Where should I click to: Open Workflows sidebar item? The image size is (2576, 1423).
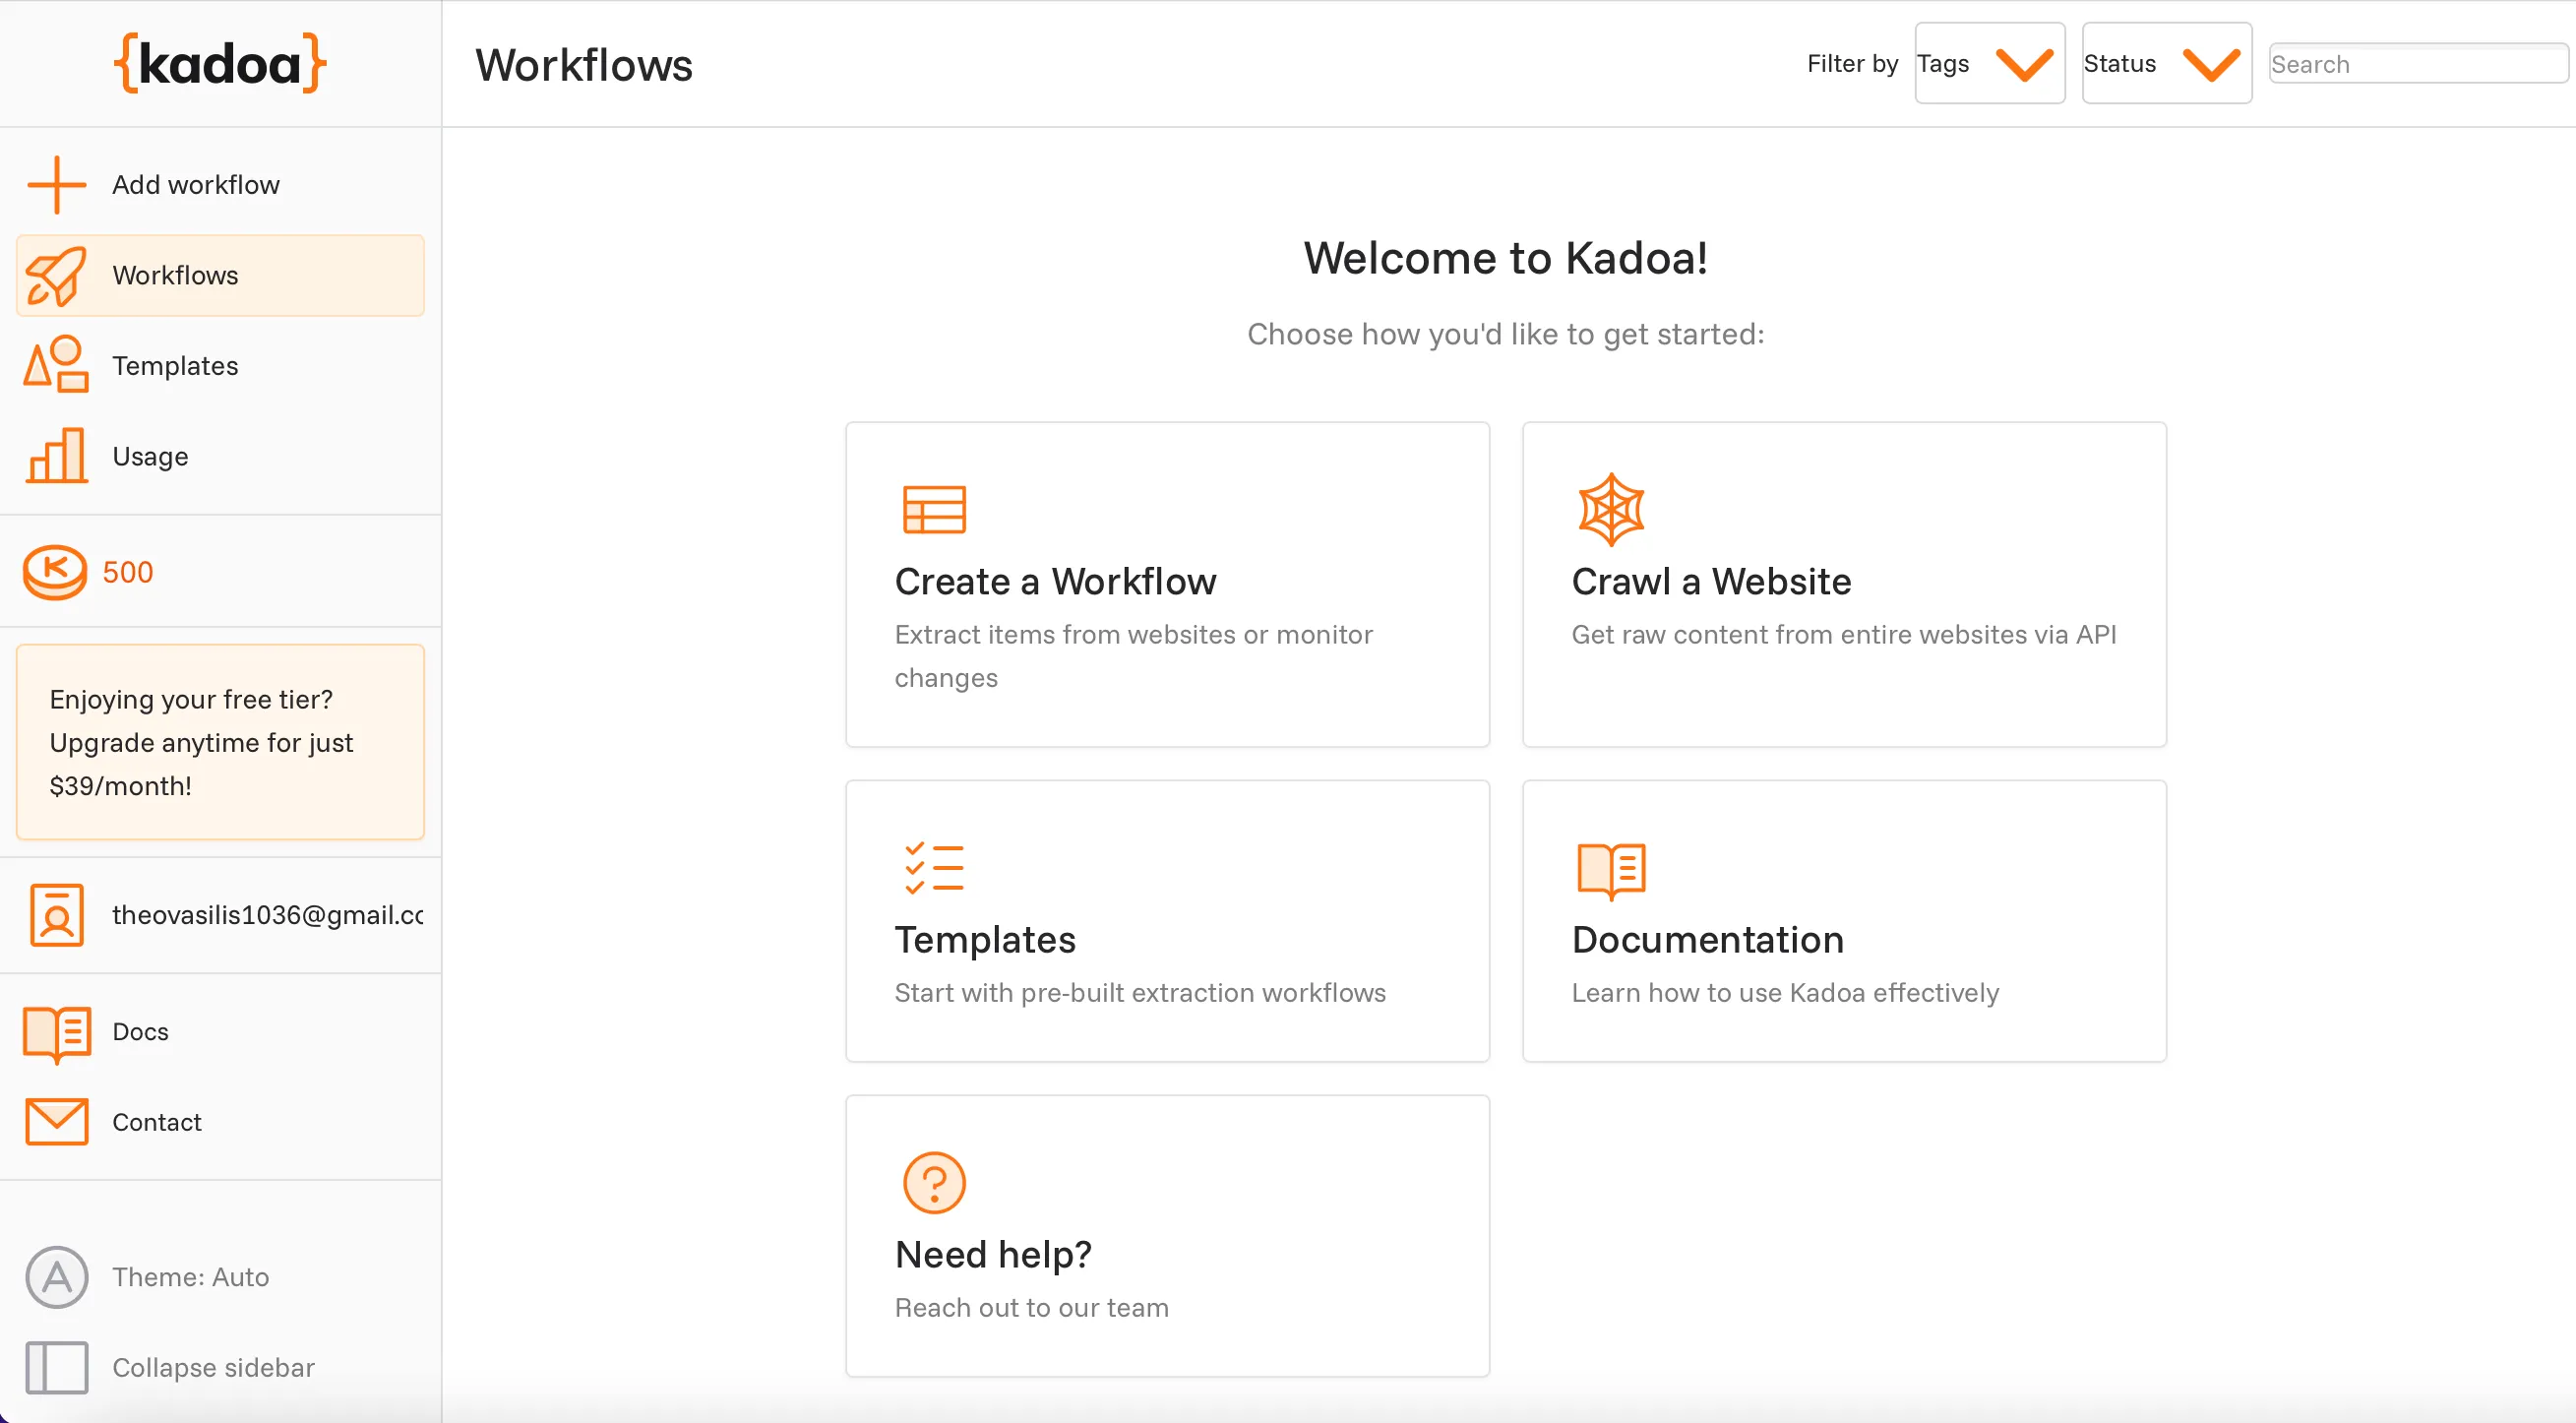point(220,275)
